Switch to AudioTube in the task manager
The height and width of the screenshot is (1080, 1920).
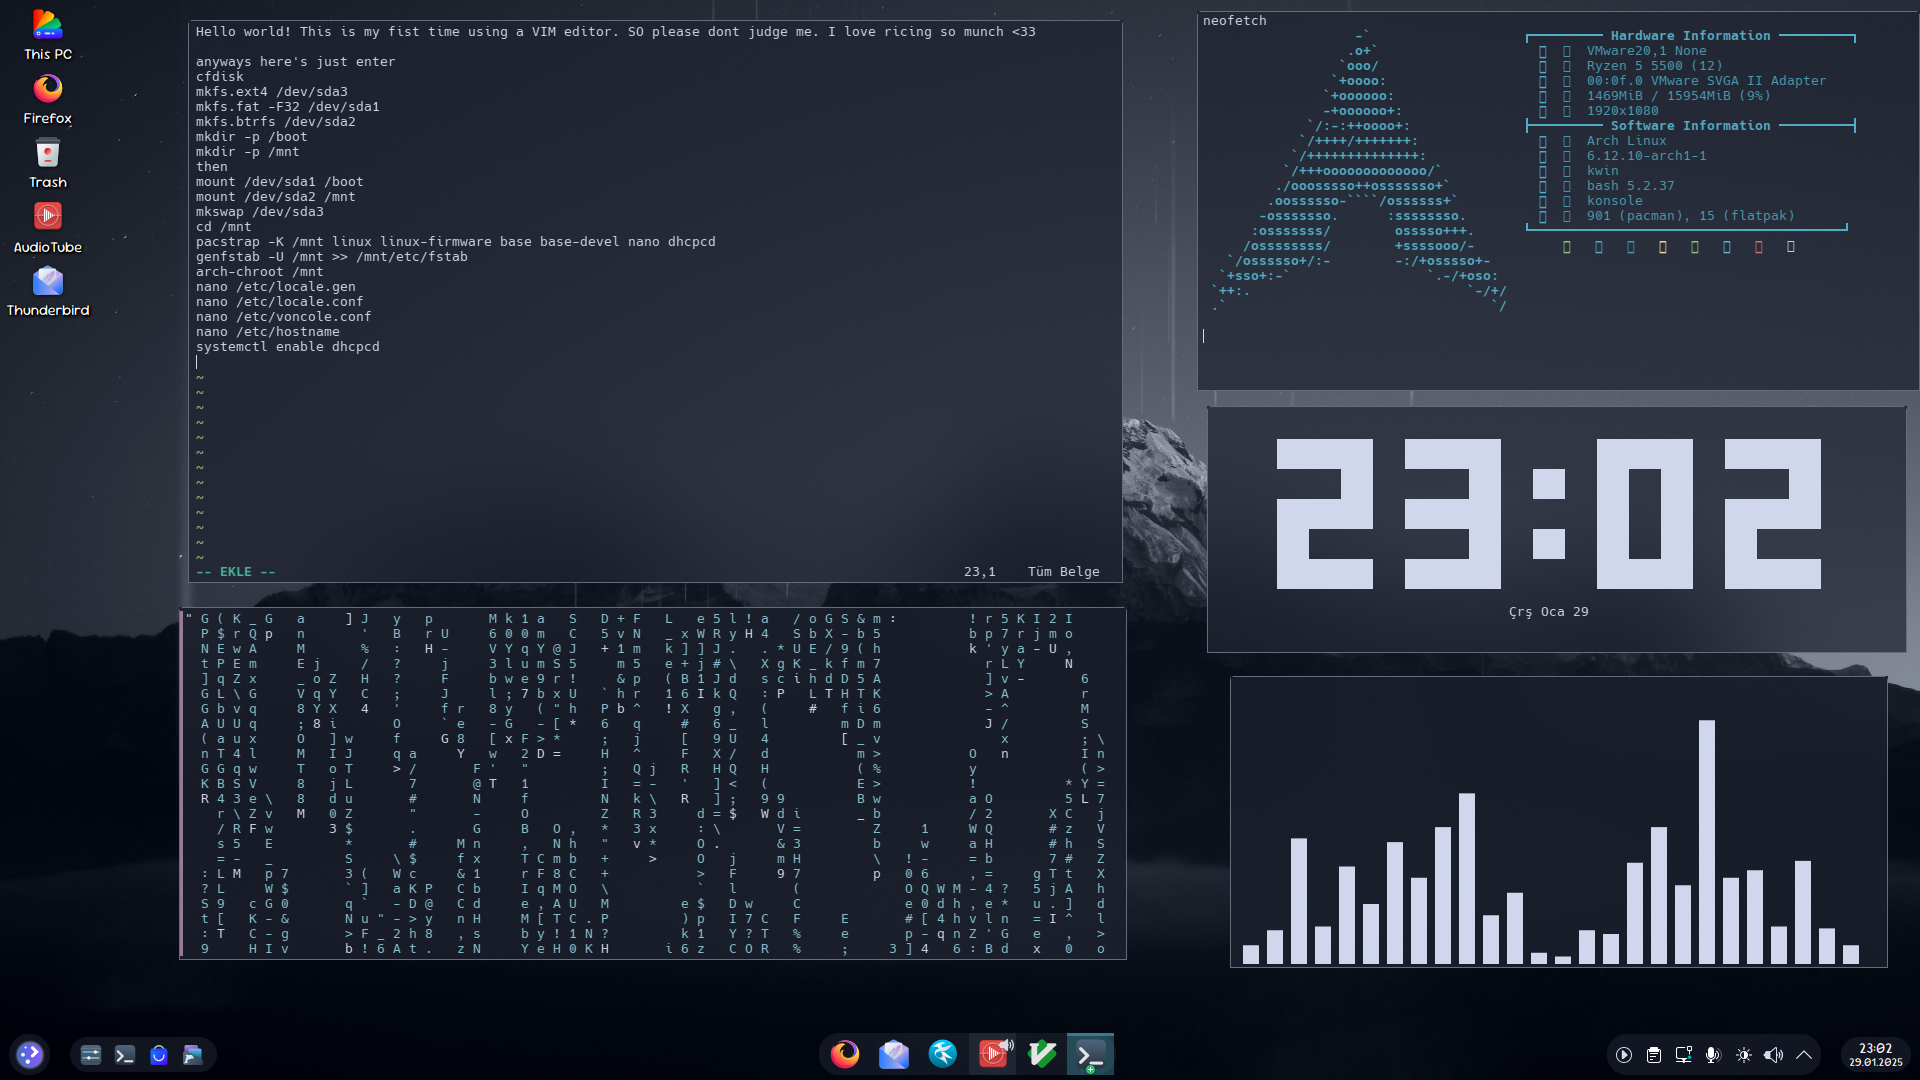[993, 1054]
